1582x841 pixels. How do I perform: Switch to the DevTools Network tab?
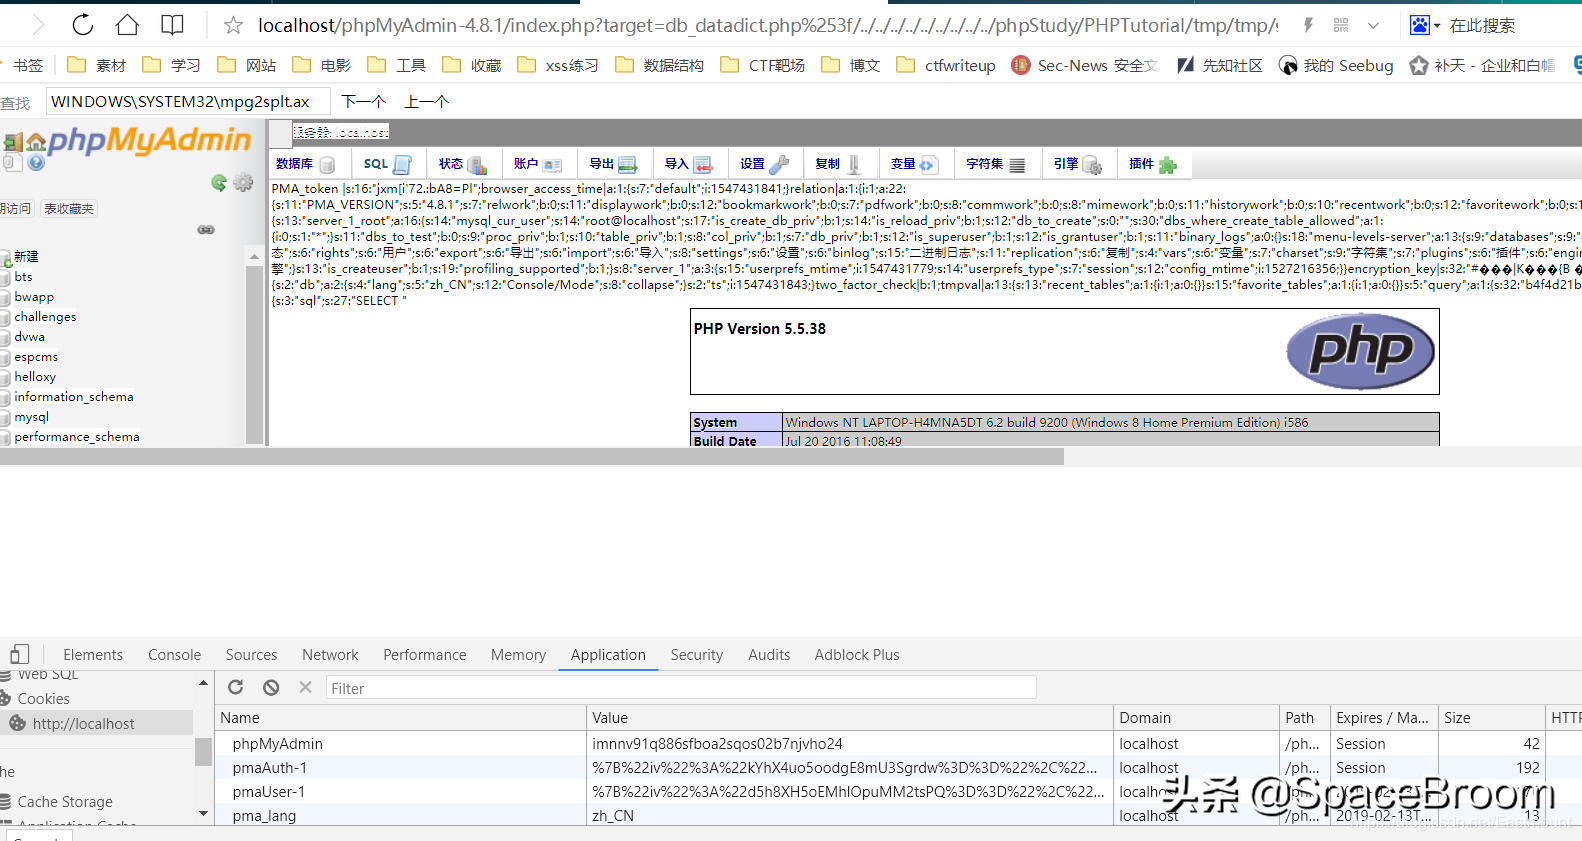(330, 655)
